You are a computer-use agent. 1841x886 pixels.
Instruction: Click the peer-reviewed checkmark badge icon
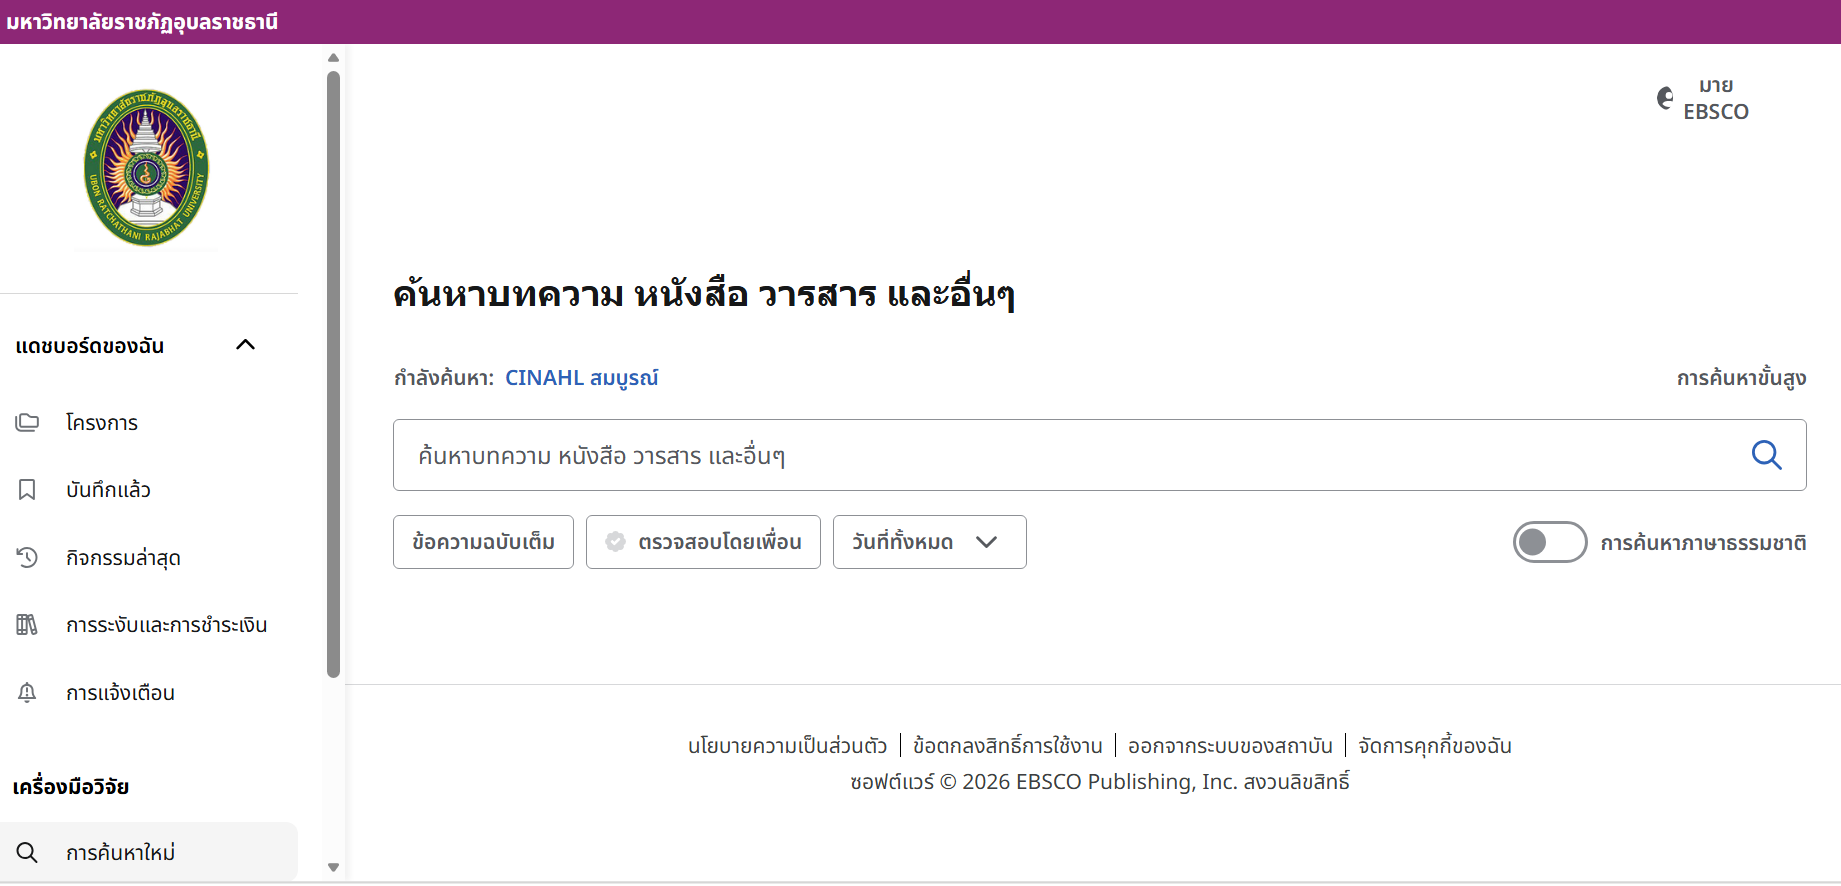click(616, 542)
